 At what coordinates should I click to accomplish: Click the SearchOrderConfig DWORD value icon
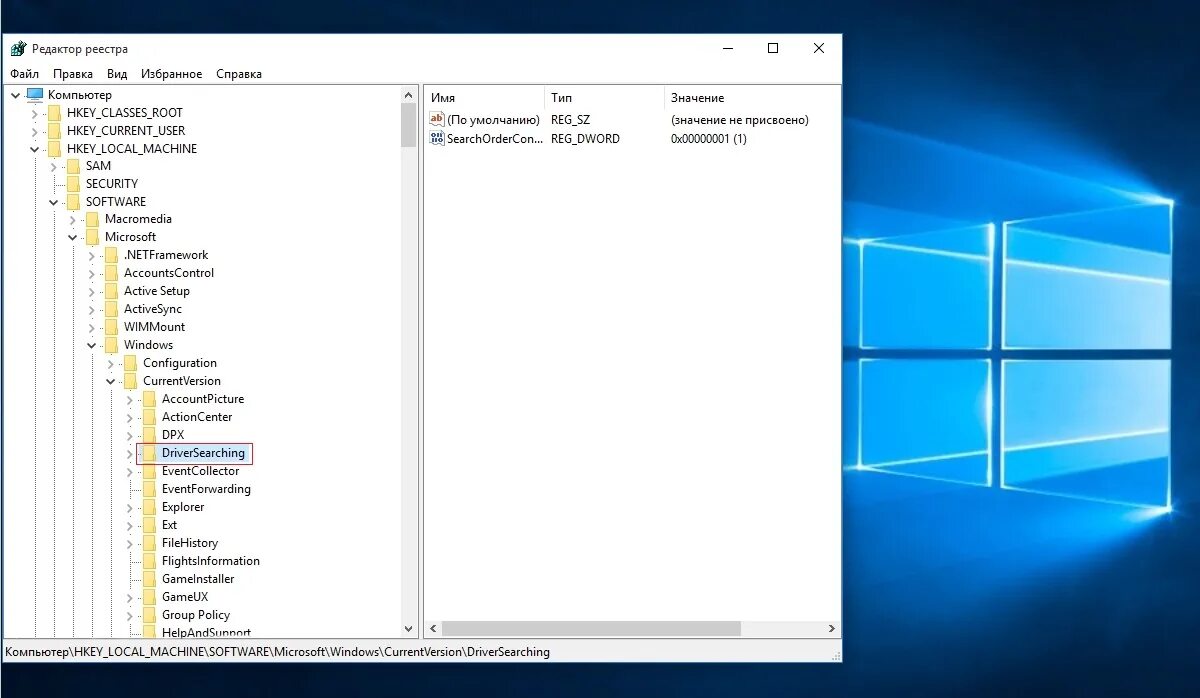[436, 139]
